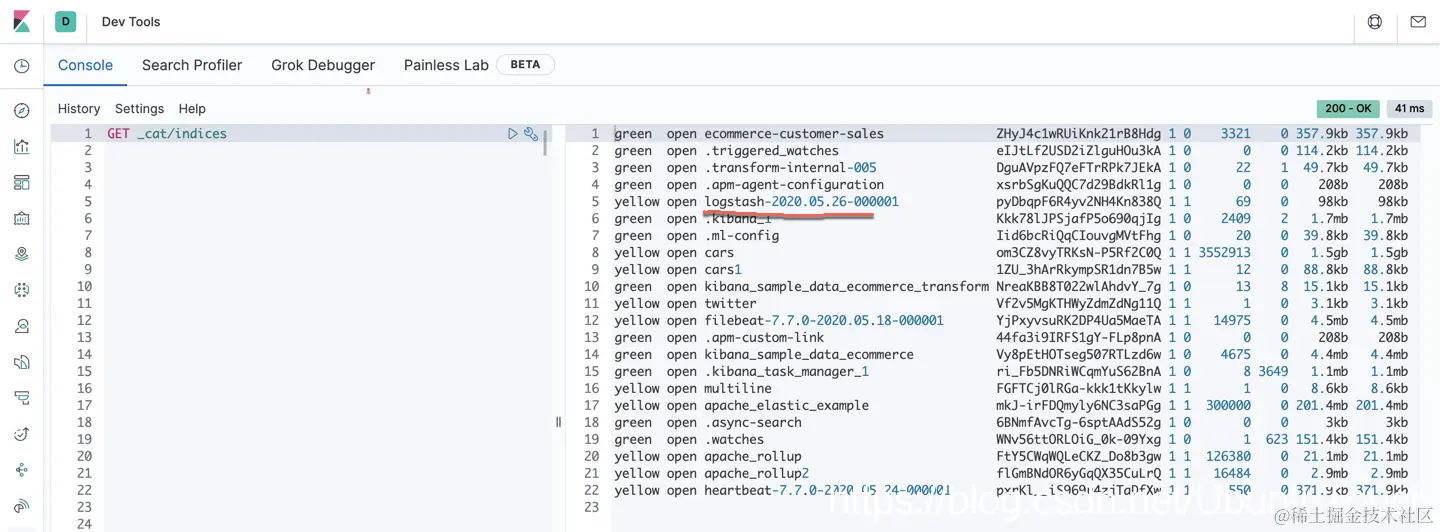
Task: Open Metrics icon in sidebar
Action: pyautogui.click(x=22, y=326)
